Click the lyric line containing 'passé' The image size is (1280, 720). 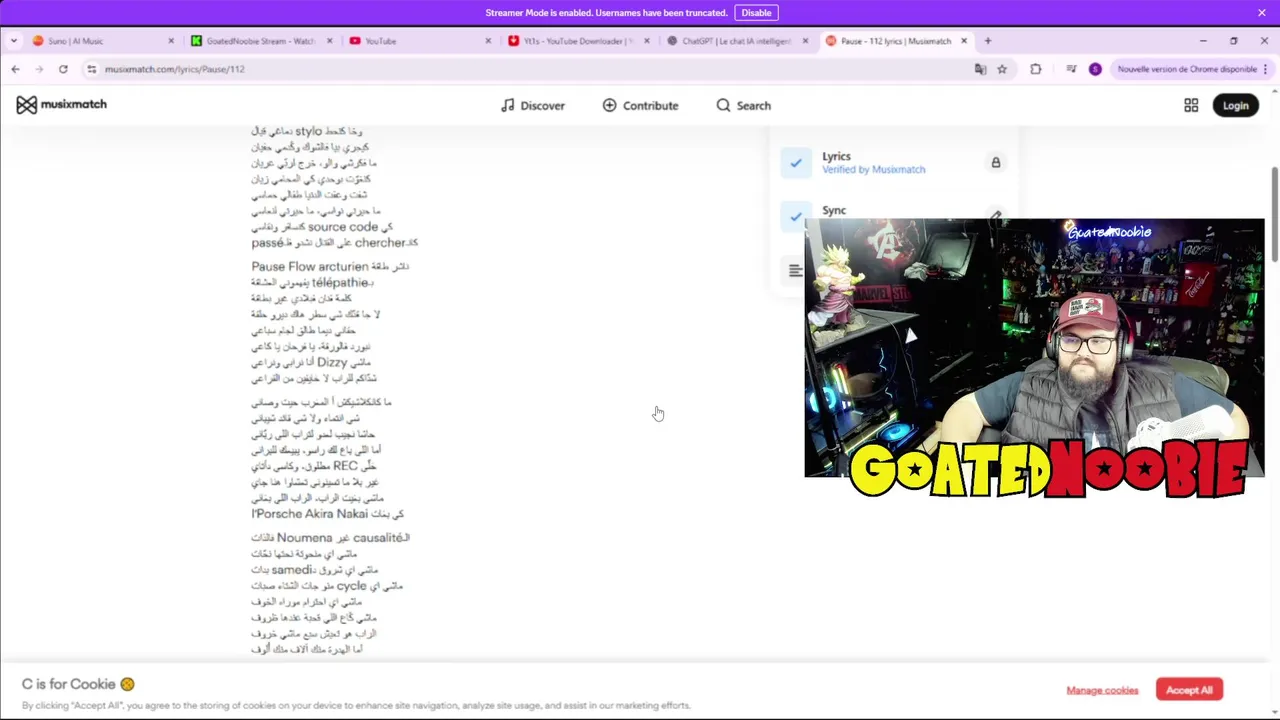click(335, 243)
